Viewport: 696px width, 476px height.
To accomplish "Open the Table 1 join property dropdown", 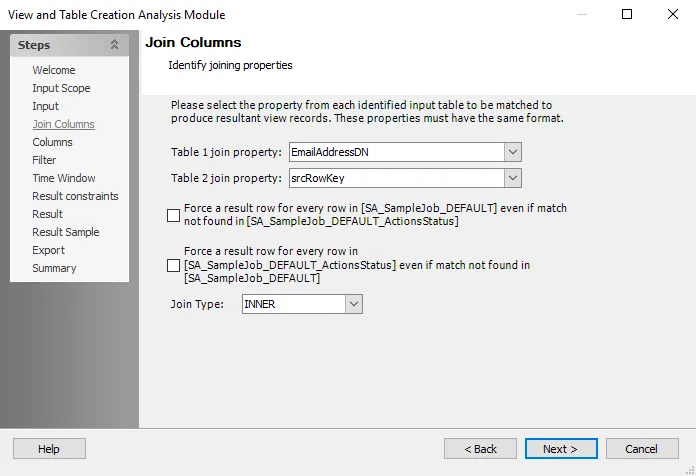I will coord(513,152).
